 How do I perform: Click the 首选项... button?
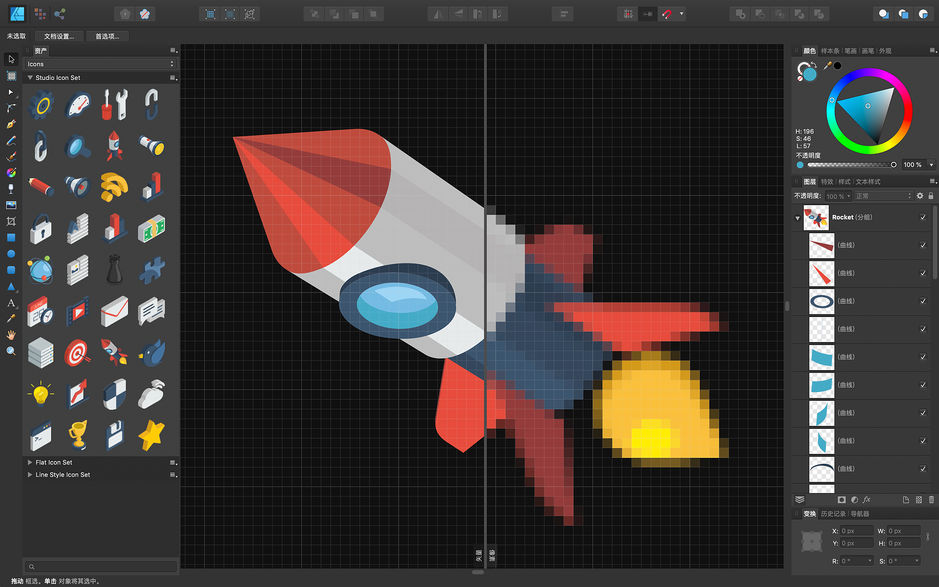point(107,37)
